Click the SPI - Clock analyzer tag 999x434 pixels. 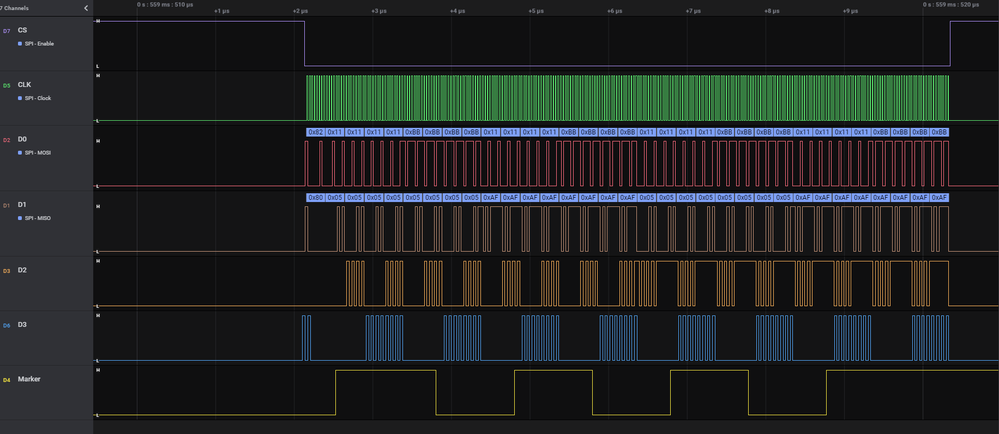37,98
